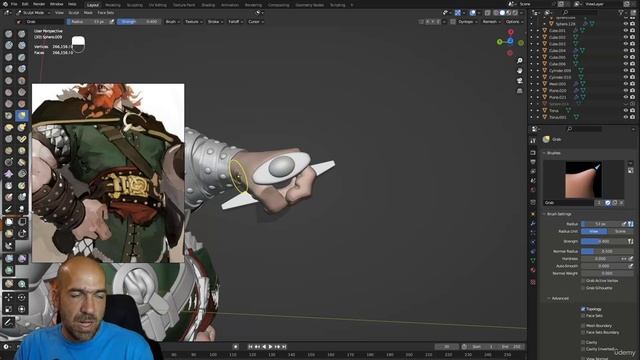Set Radius Unit to View
The height and width of the screenshot is (360, 640).
[x=594, y=231]
